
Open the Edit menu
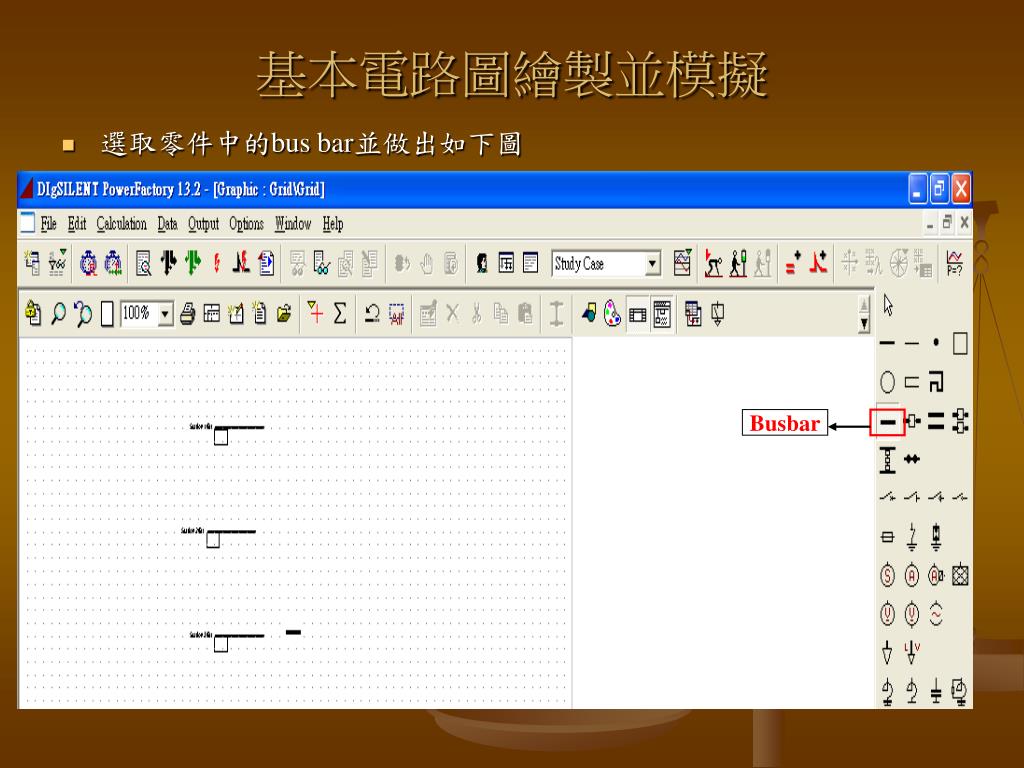click(x=77, y=224)
